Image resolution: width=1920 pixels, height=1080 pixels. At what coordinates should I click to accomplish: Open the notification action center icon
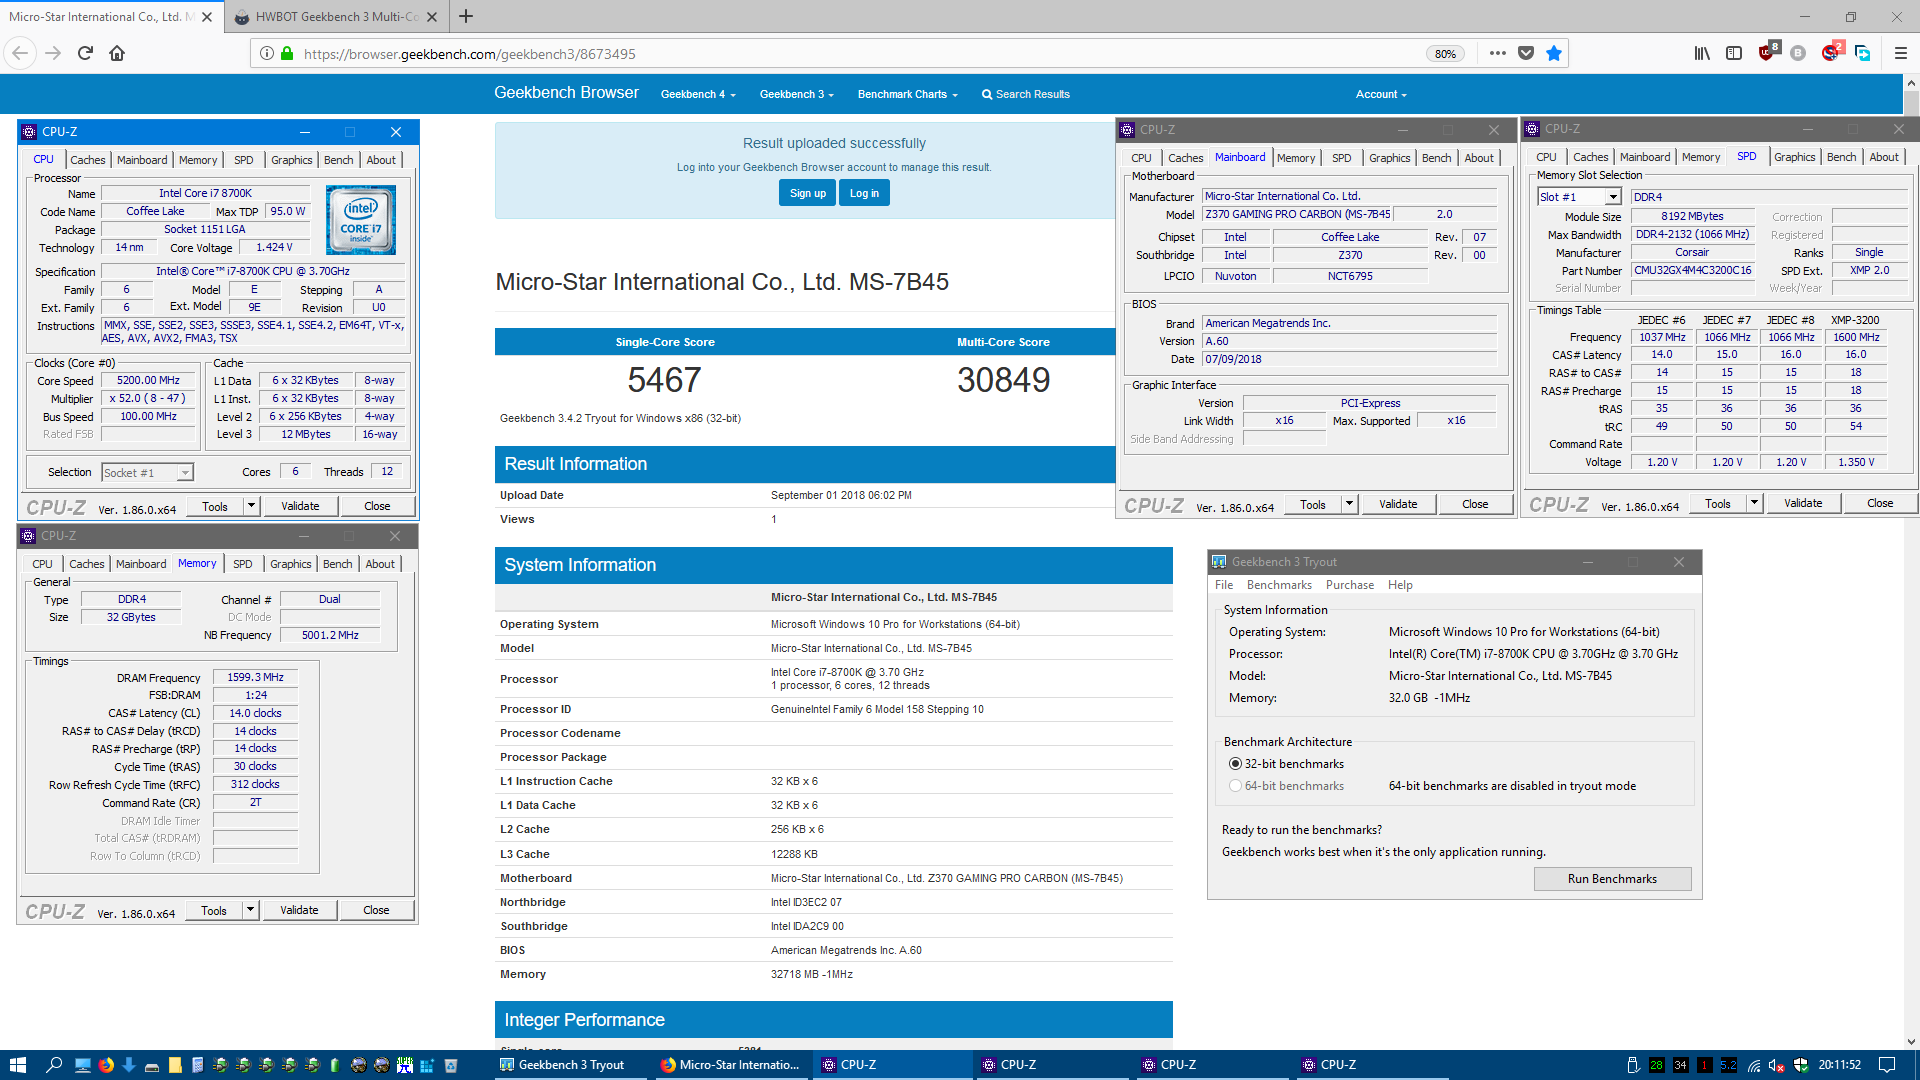[1886, 1065]
